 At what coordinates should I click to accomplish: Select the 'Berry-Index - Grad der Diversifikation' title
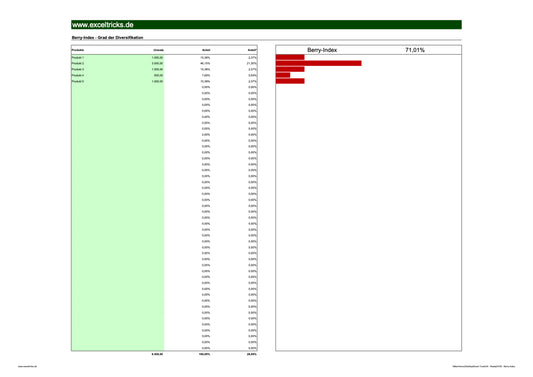(107, 38)
